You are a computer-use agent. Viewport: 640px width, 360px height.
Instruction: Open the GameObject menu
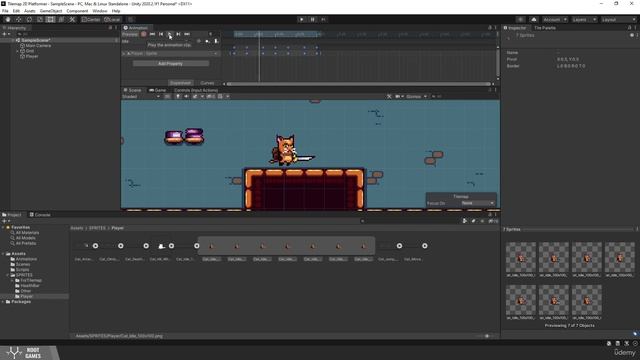51,11
